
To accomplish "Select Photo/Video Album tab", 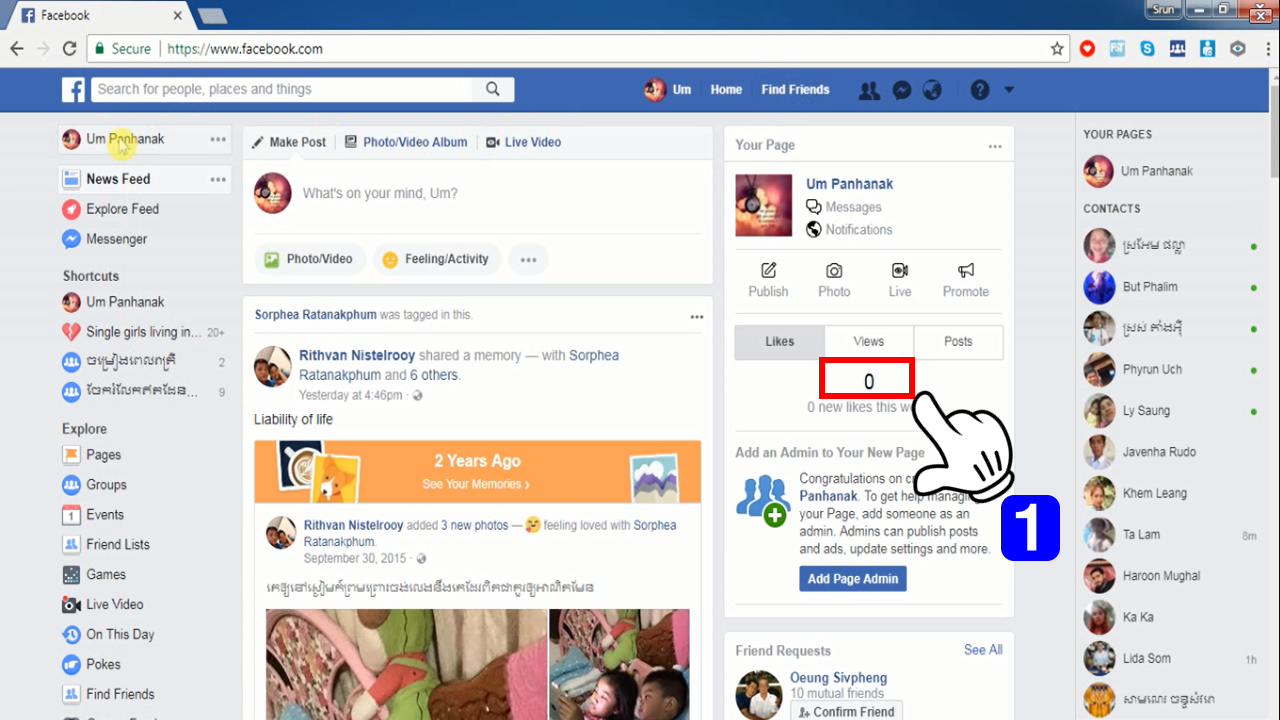I will [x=406, y=142].
